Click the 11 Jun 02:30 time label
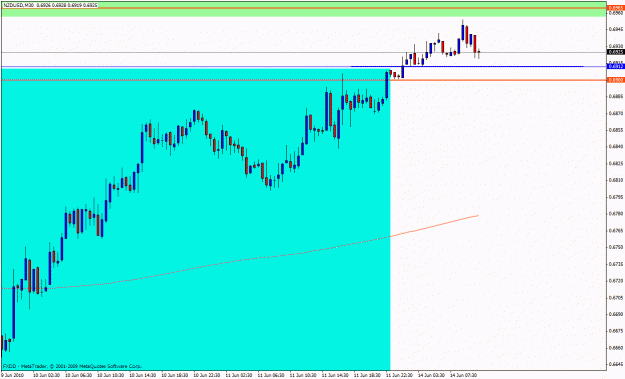Viewport: 625px width, 379px height. [x=239, y=375]
